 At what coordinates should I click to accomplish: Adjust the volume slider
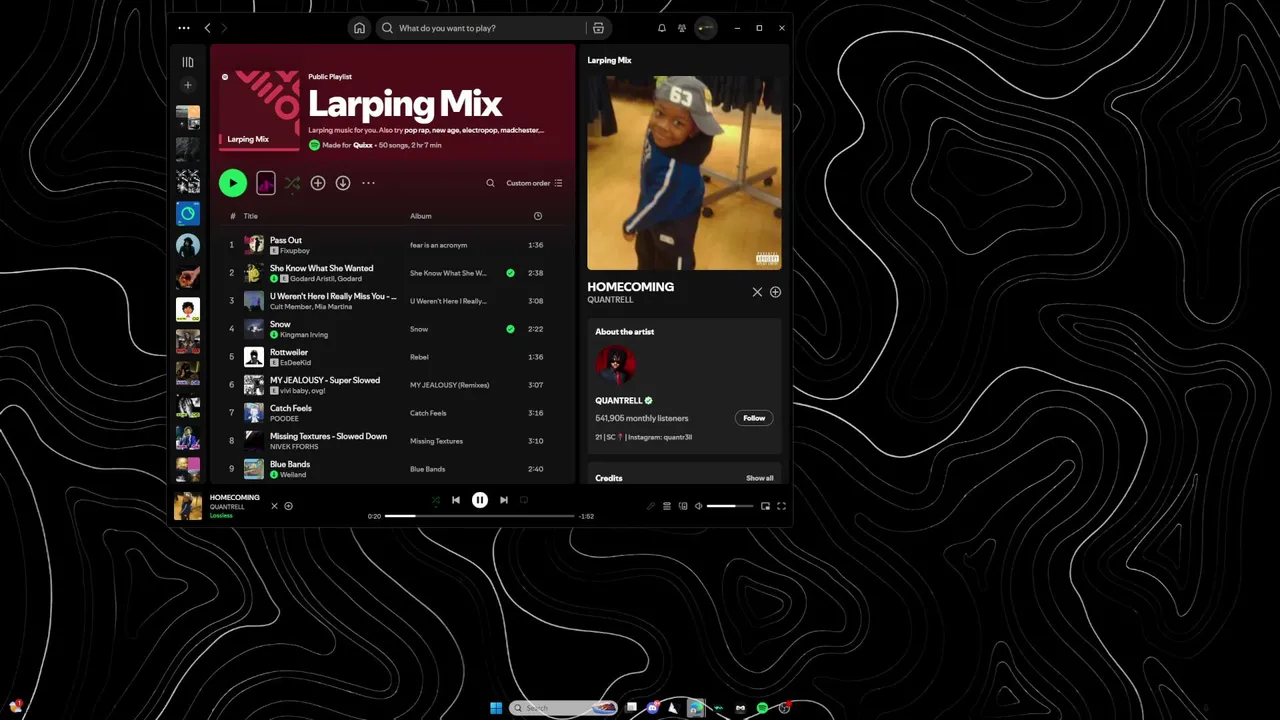pos(730,506)
